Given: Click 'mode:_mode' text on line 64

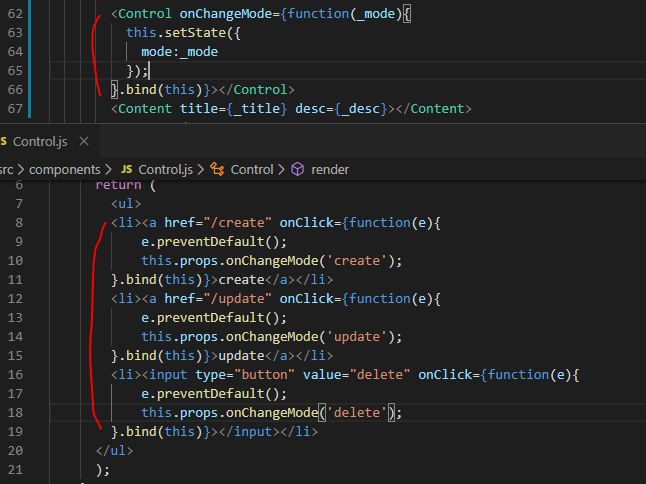Looking at the screenshot, I should pos(179,51).
